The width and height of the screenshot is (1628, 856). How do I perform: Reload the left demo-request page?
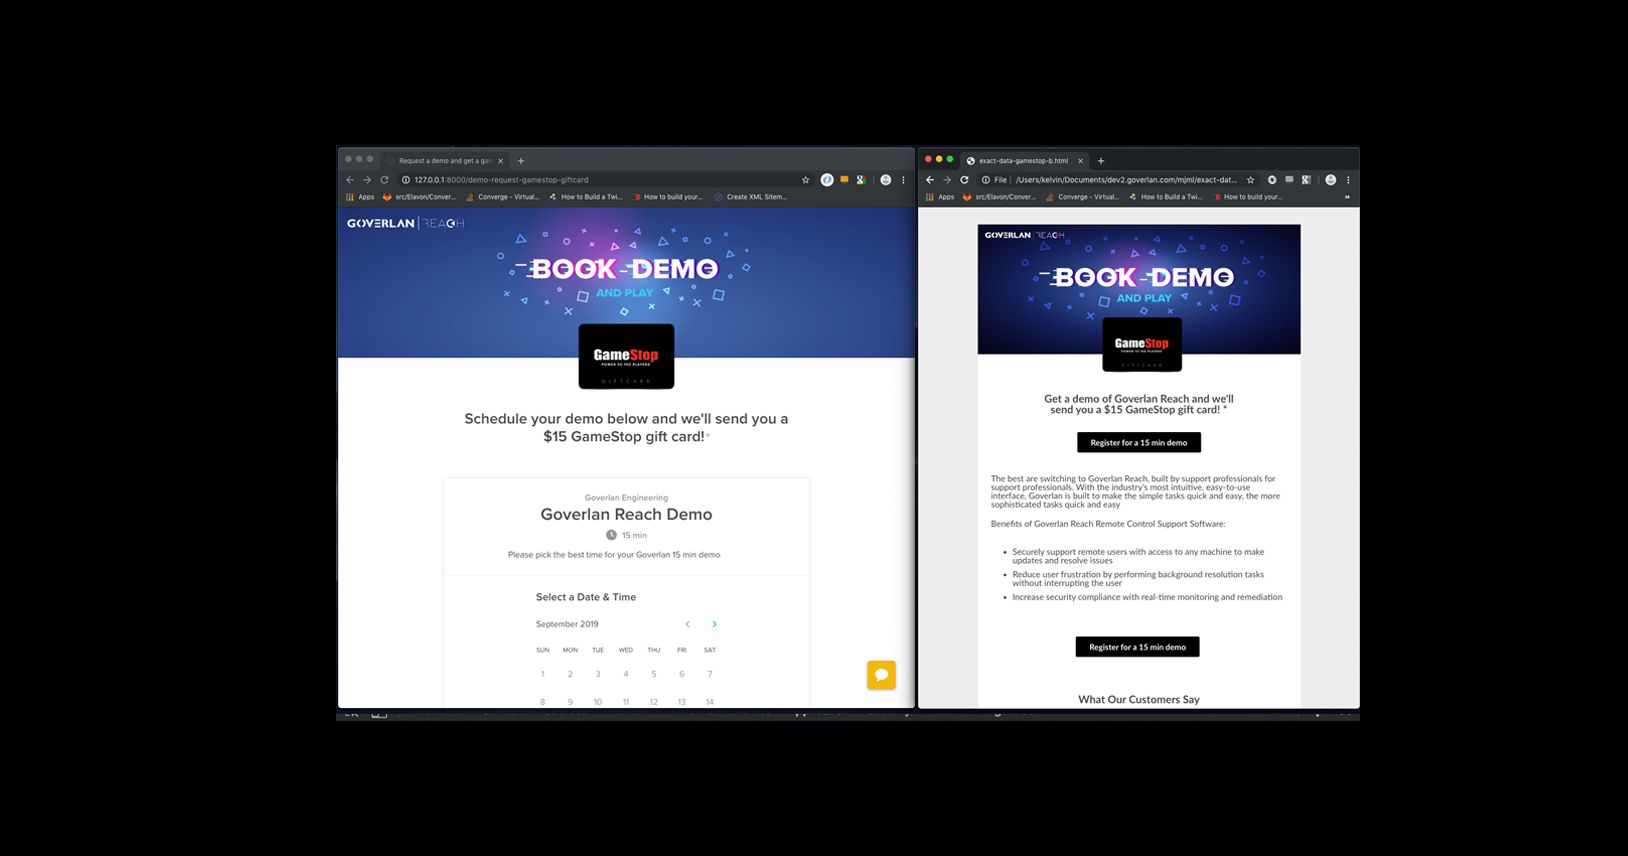pyautogui.click(x=384, y=180)
